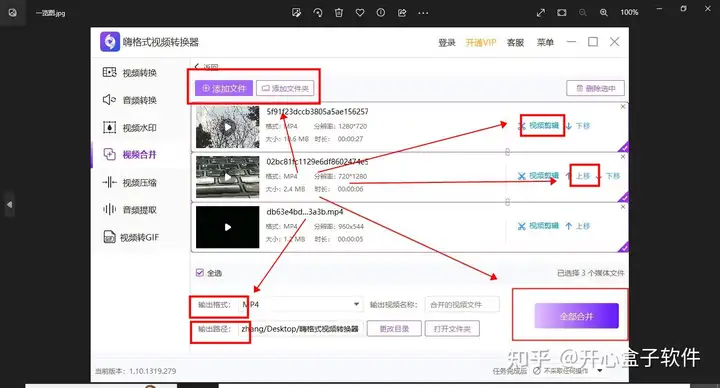Select 视频合并 in the sidebar
720x388 pixels.
tap(129, 155)
